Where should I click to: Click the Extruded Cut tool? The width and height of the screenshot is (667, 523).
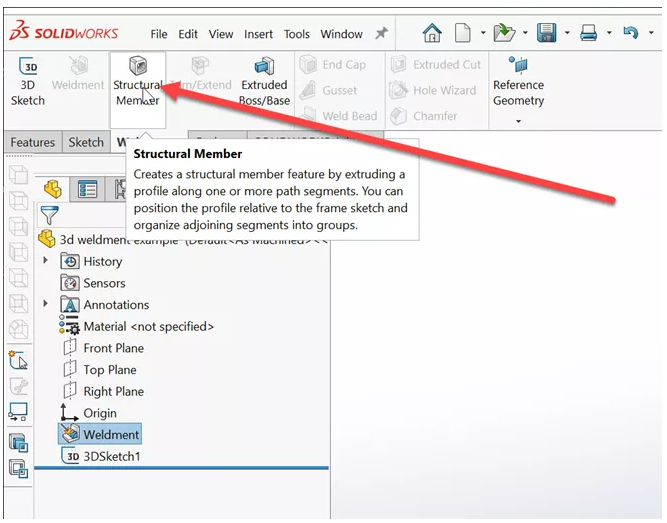436,65
